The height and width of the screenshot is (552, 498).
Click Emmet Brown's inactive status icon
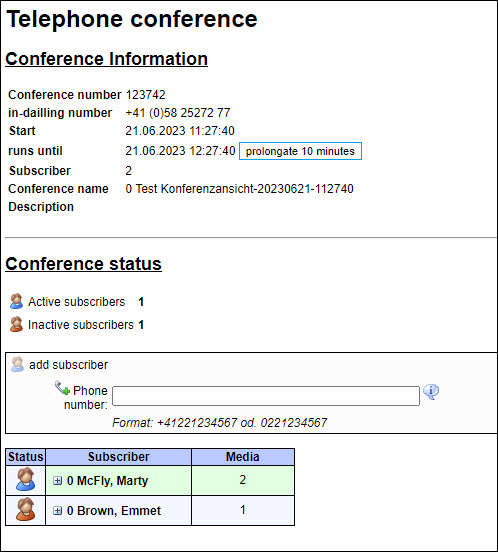(26, 509)
